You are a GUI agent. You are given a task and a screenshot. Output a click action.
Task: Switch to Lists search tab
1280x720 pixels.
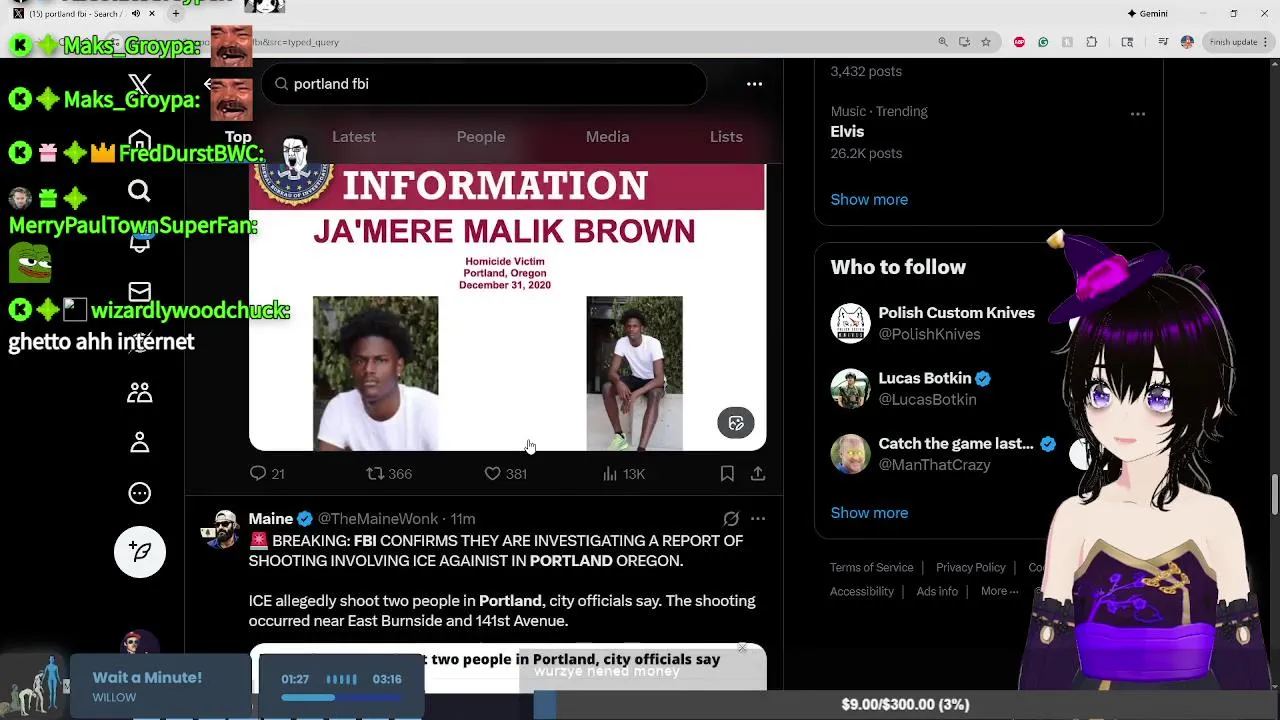pyautogui.click(x=726, y=137)
